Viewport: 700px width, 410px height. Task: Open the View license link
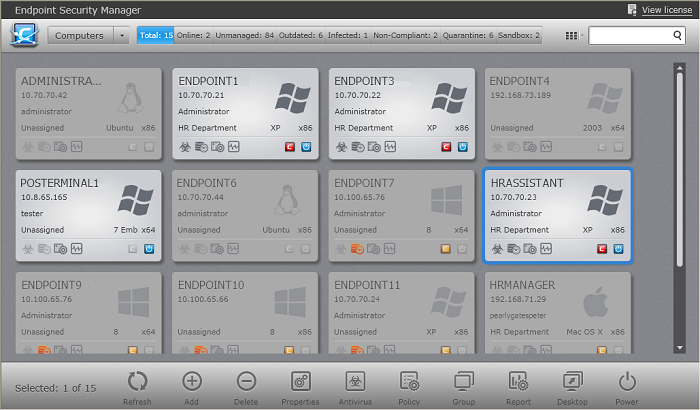[x=667, y=10]
